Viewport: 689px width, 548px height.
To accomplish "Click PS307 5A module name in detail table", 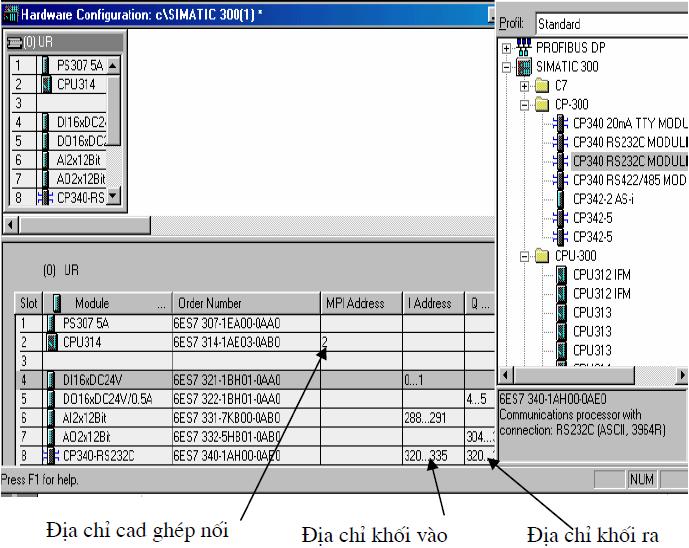I will coord(86,323).
